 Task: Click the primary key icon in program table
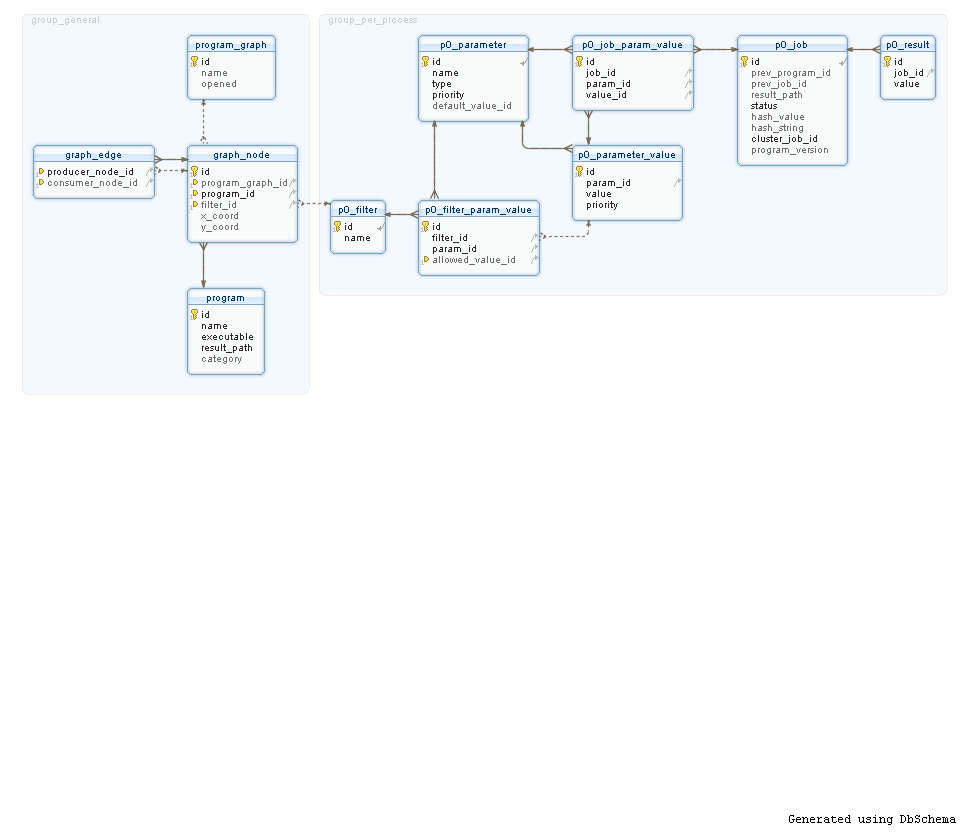[x=195, y=315]
